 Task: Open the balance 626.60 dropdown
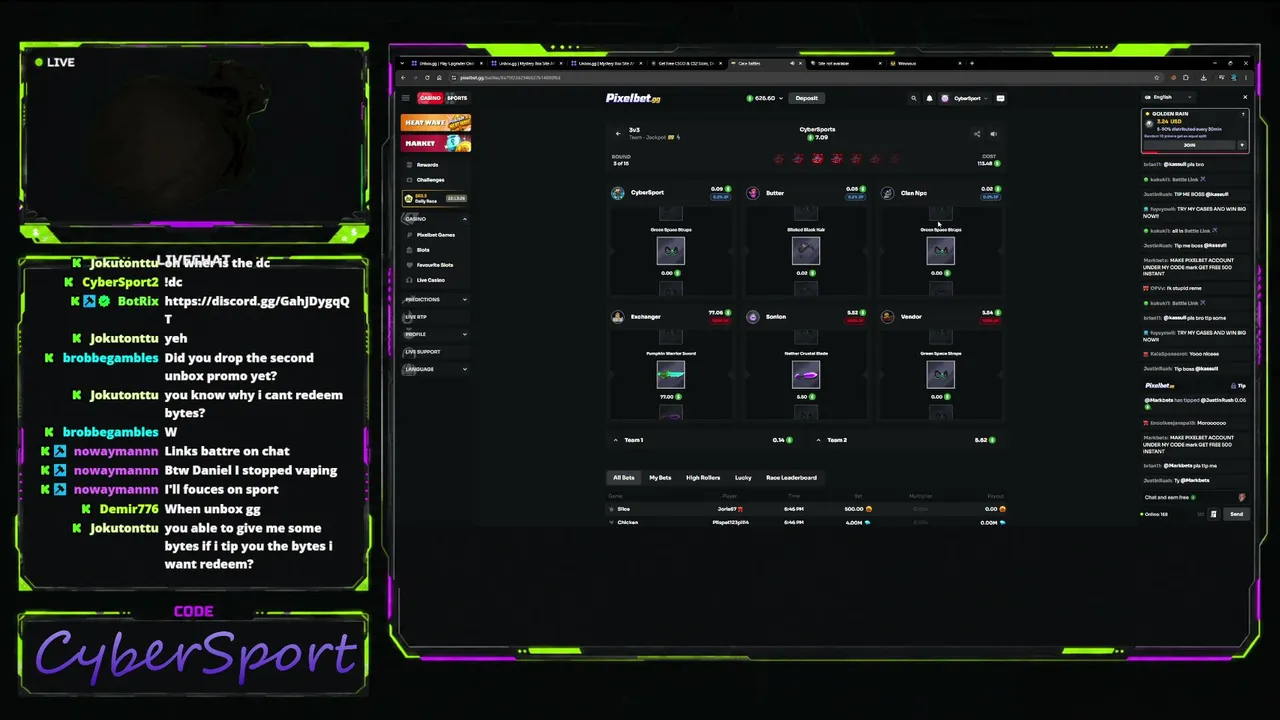tap(764, 98)
